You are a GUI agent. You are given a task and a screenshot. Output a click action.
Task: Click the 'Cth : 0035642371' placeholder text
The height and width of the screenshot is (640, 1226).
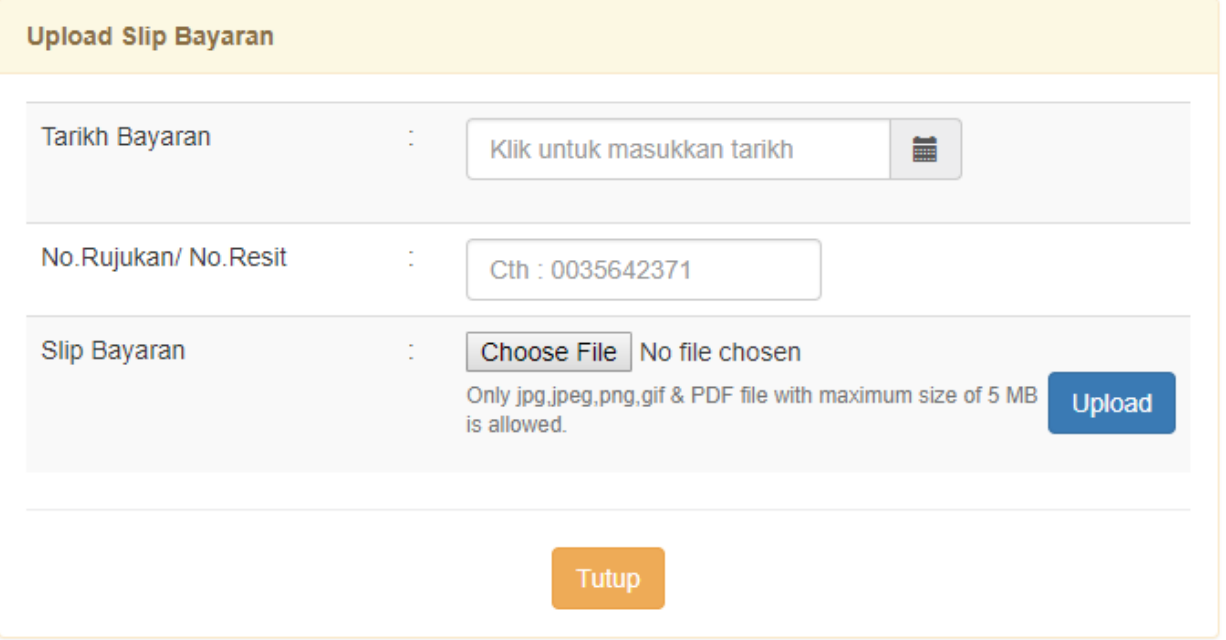point(591,270)
